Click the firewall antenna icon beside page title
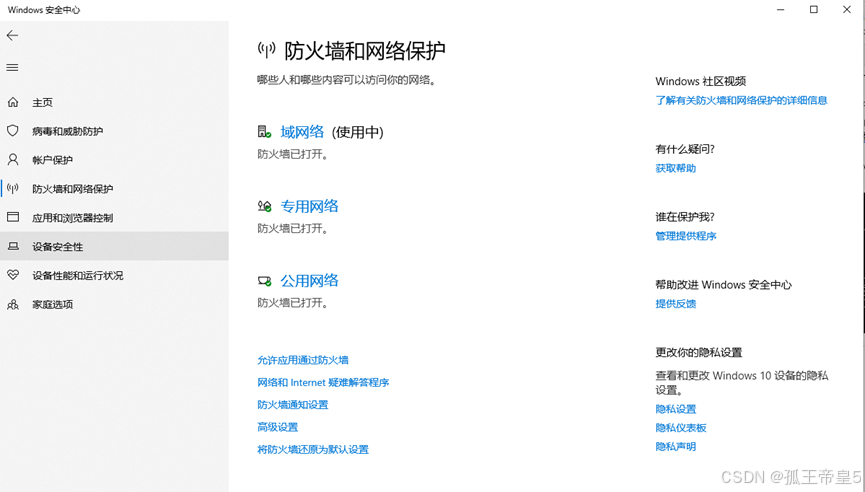The width and height of the screenshot is (865, 492). (266, 50)
